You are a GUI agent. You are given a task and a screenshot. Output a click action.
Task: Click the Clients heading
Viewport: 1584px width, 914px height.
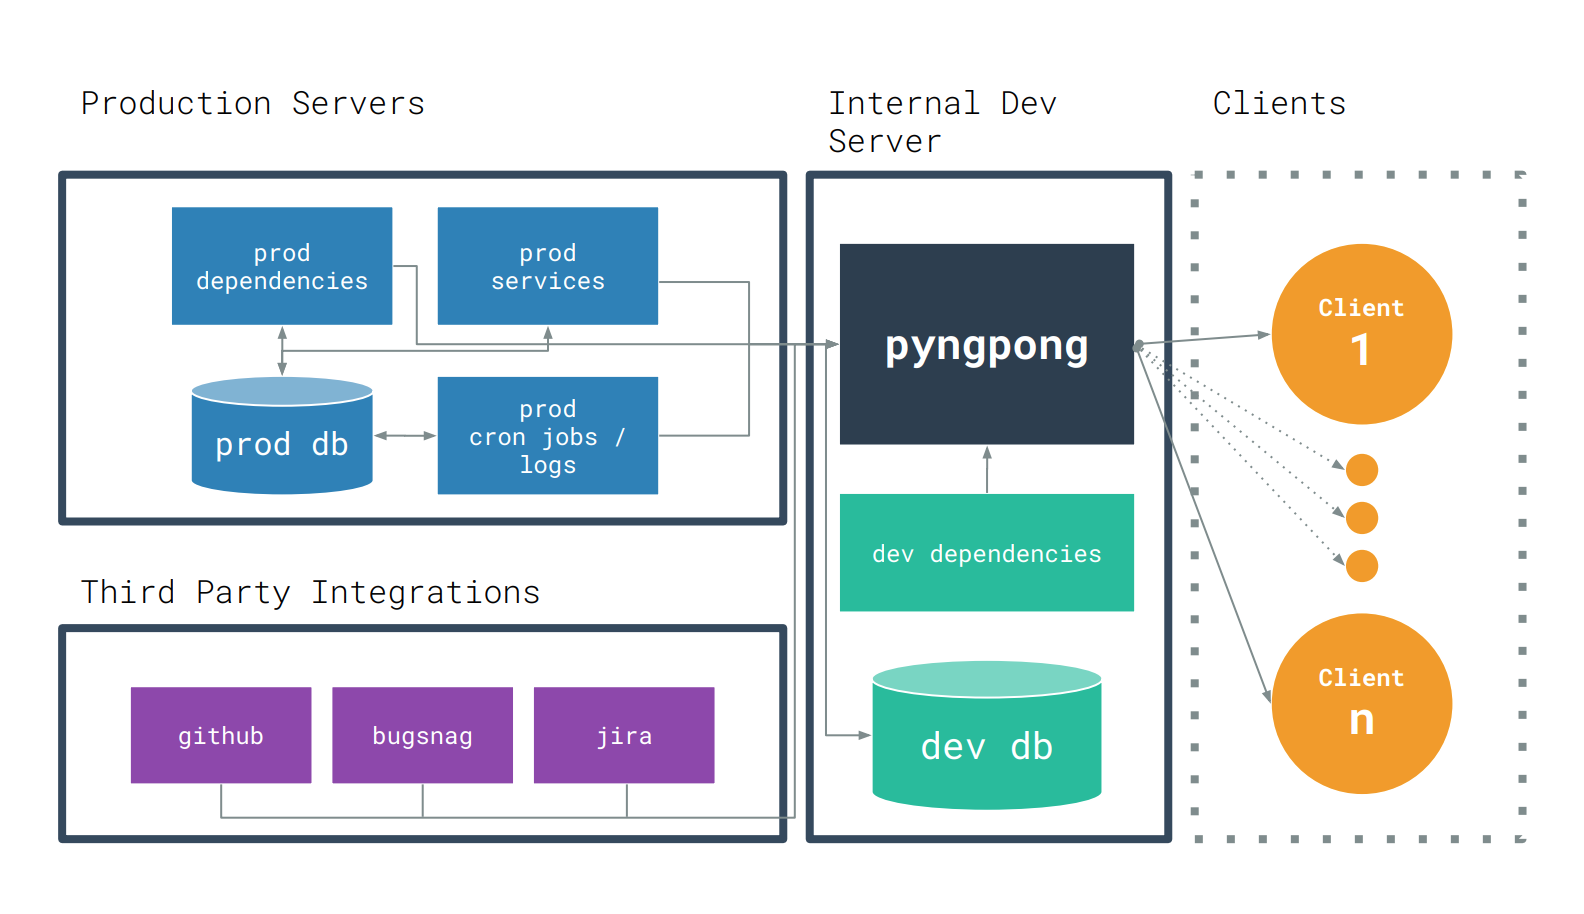click(1279, 103)
